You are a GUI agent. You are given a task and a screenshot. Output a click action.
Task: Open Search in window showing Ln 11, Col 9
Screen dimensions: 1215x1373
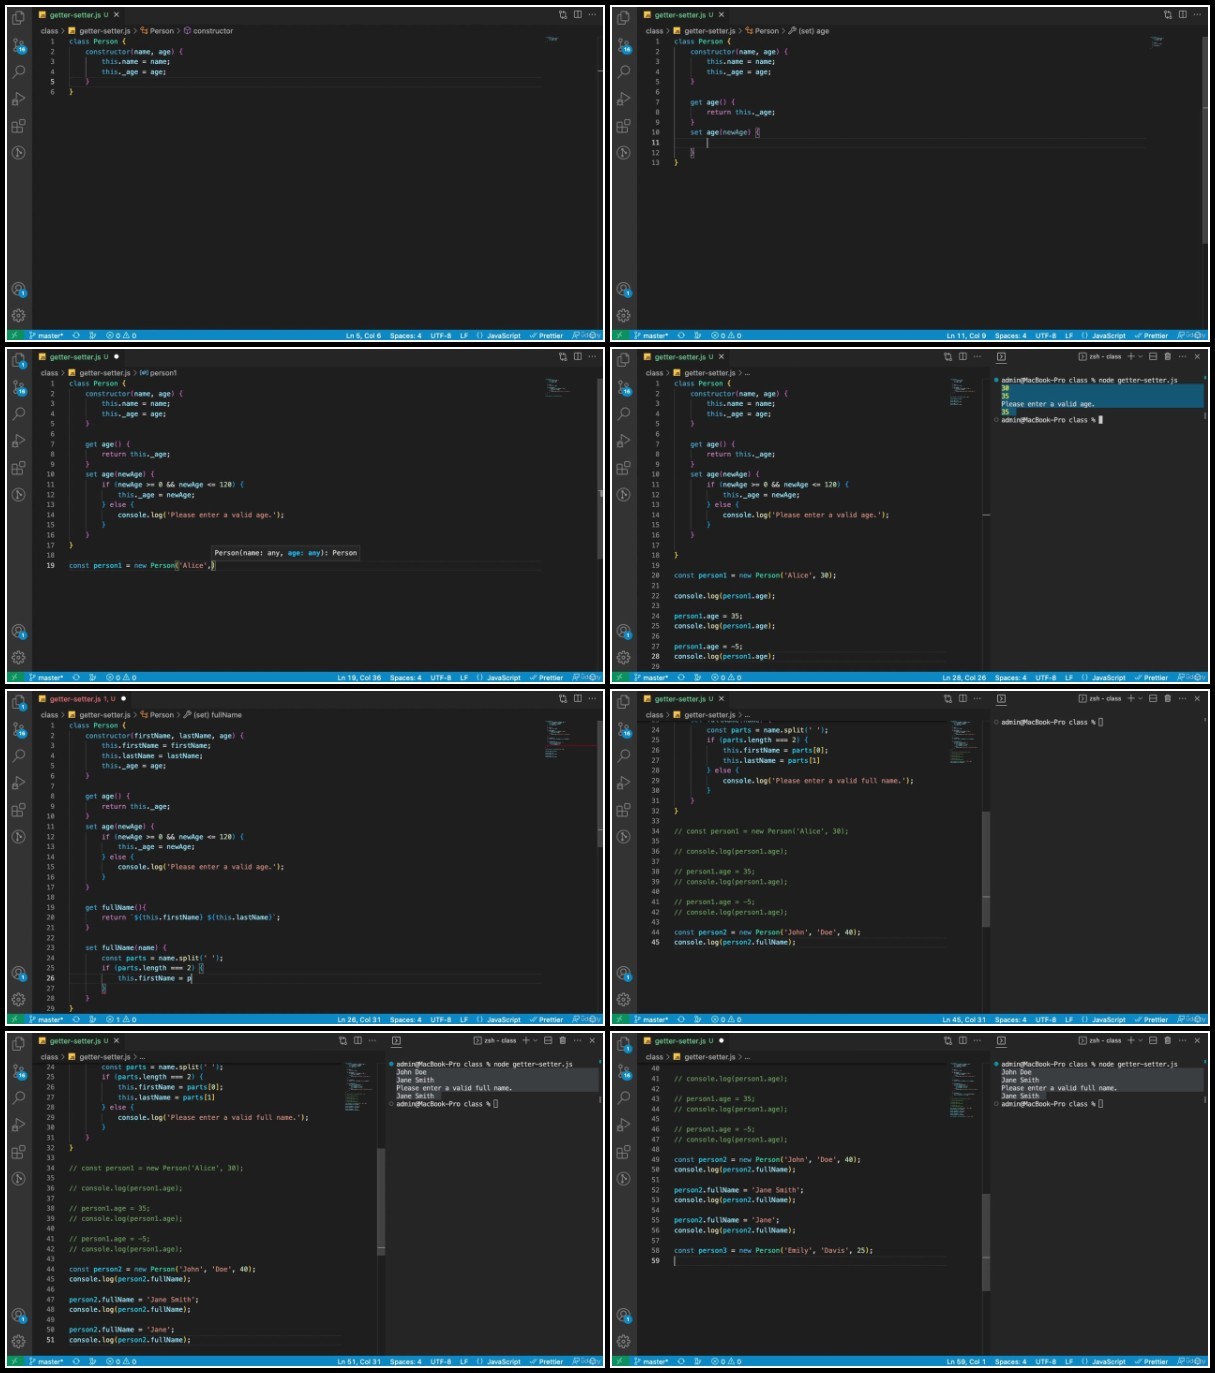(624, 72)
